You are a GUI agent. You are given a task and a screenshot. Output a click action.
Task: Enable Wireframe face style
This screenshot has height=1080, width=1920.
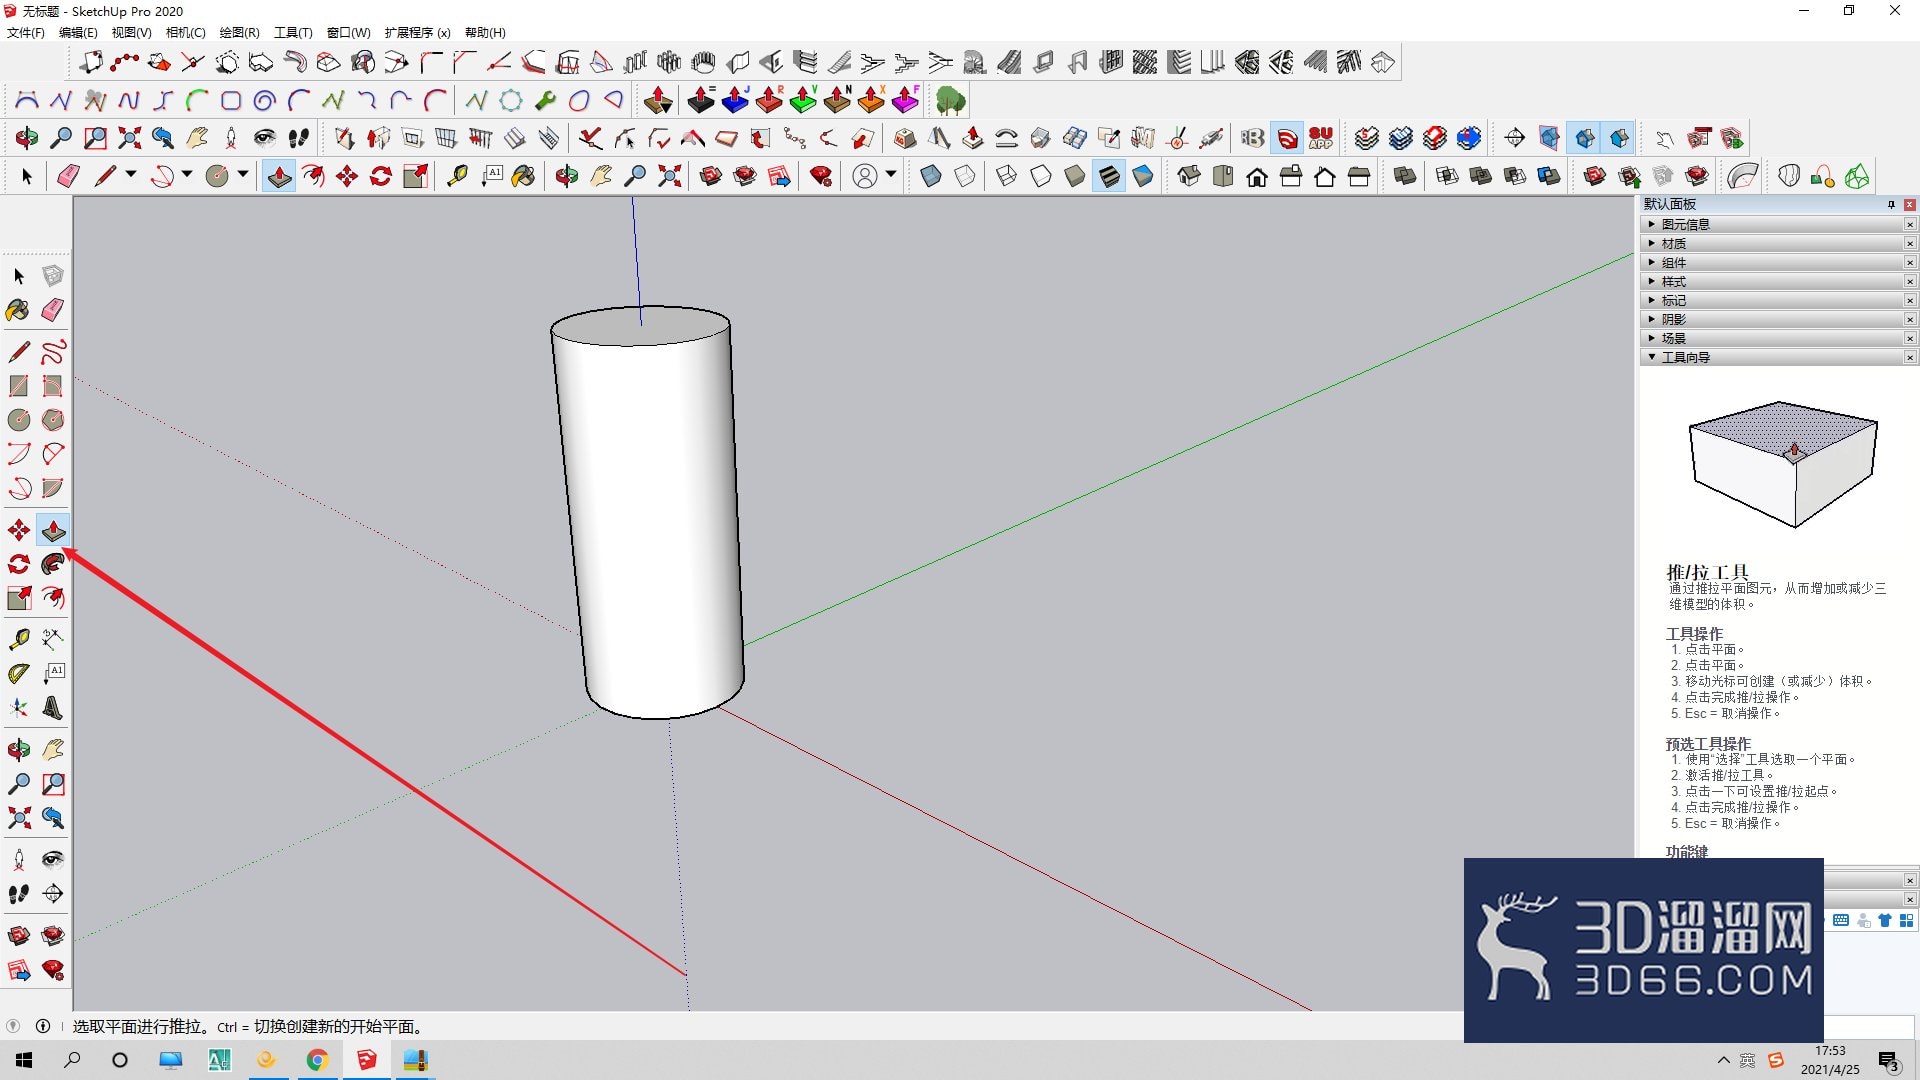1007,177
